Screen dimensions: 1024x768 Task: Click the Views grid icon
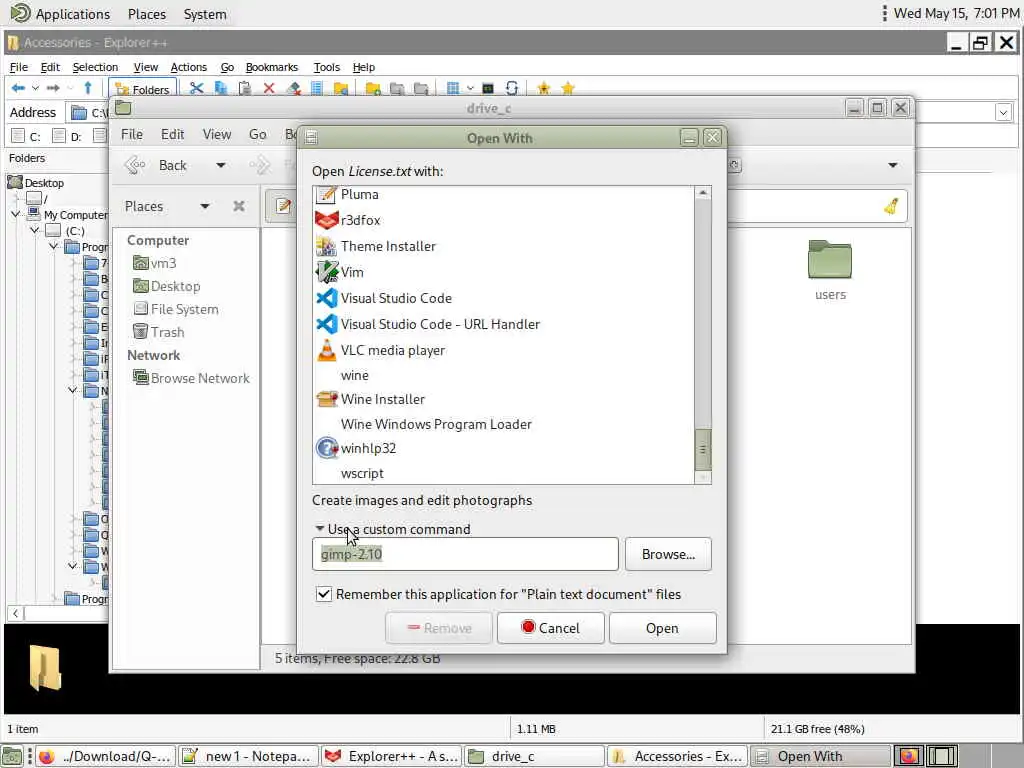click(453, 88)
